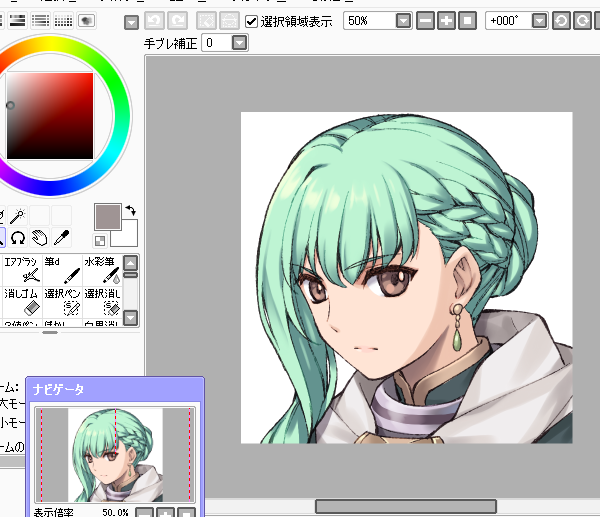Click the brush list scroll up arrow
Screen dimensions: 600x518
130,263
